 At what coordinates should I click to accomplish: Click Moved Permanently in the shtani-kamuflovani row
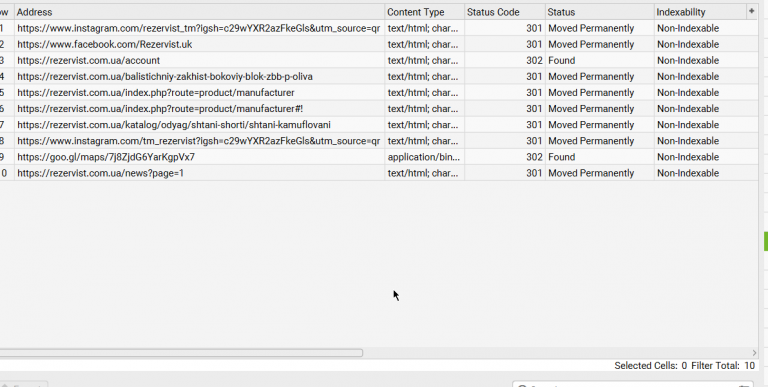(600, 125)
